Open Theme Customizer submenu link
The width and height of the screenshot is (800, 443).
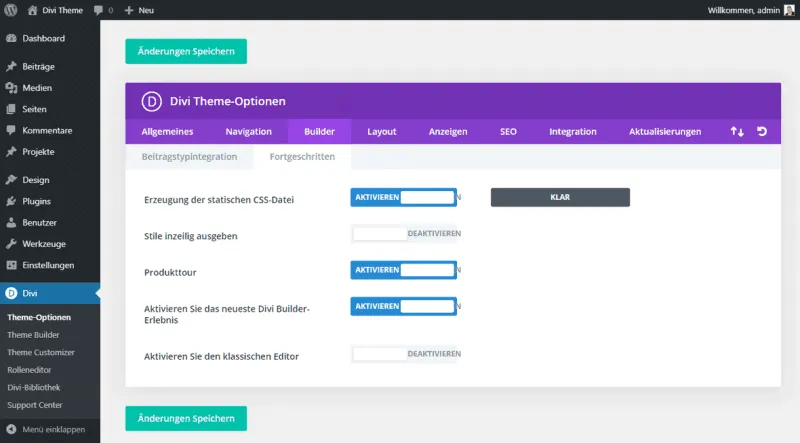[41, 352]
